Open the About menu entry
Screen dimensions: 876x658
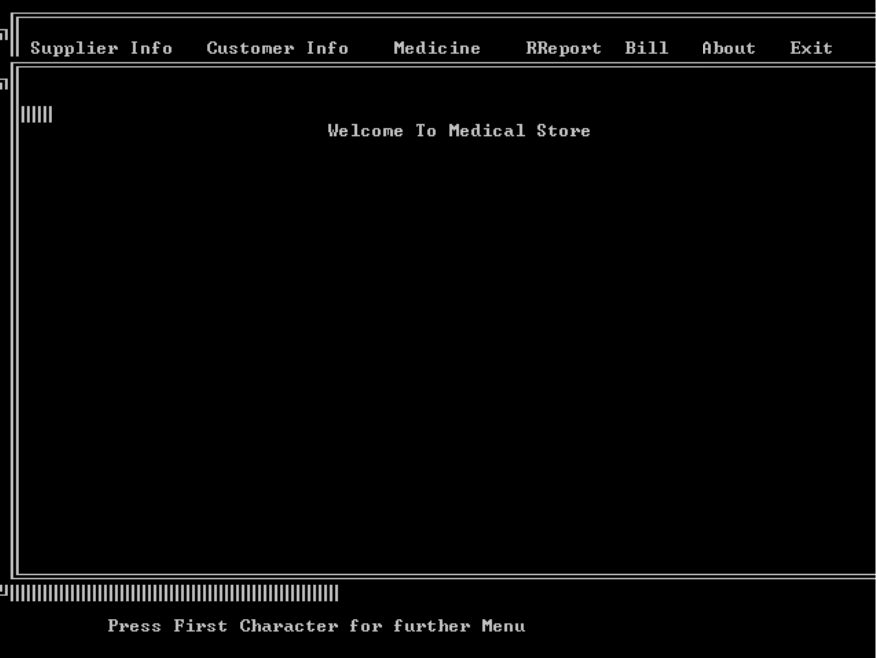(x=729, y=48)
